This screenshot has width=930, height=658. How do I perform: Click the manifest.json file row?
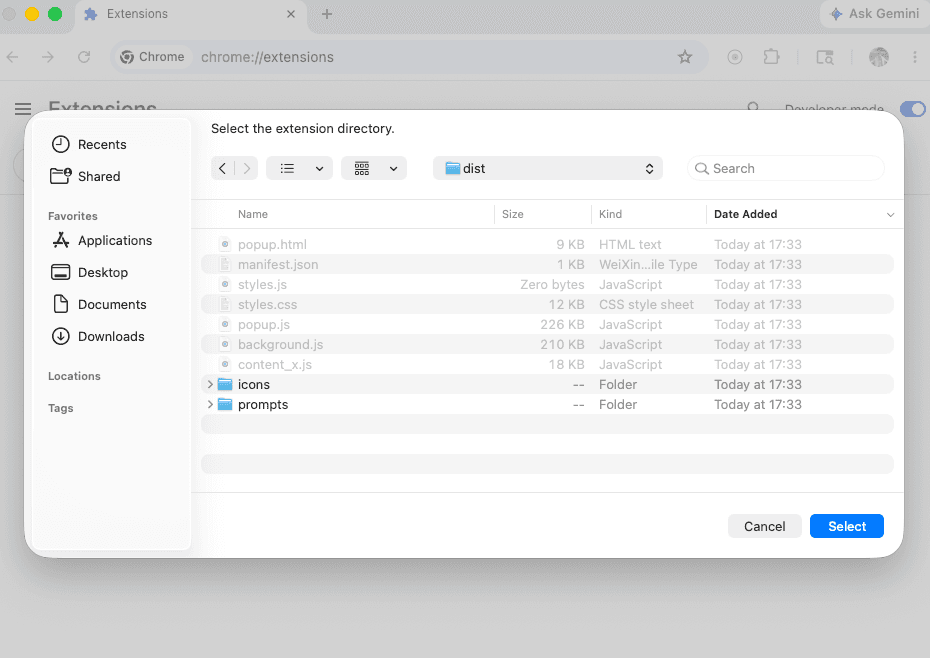click(547, 265)
